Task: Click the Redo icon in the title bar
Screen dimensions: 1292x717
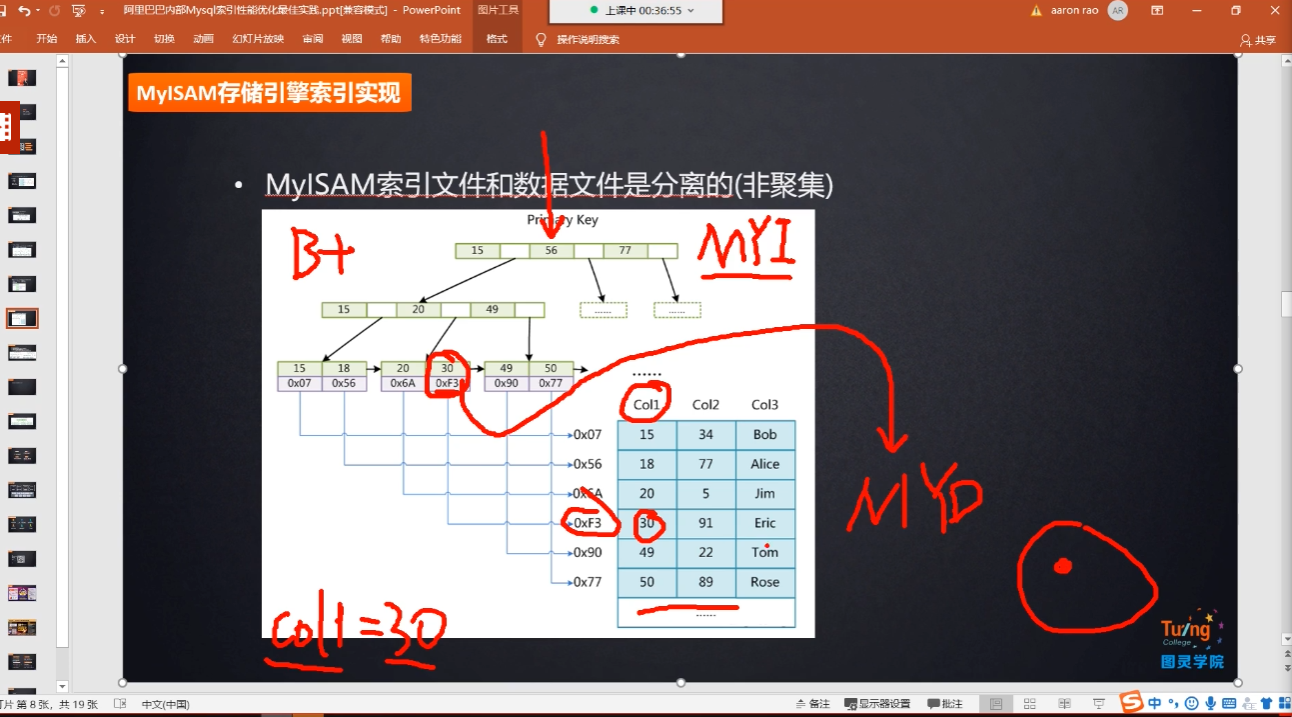Action: point(53,10)
